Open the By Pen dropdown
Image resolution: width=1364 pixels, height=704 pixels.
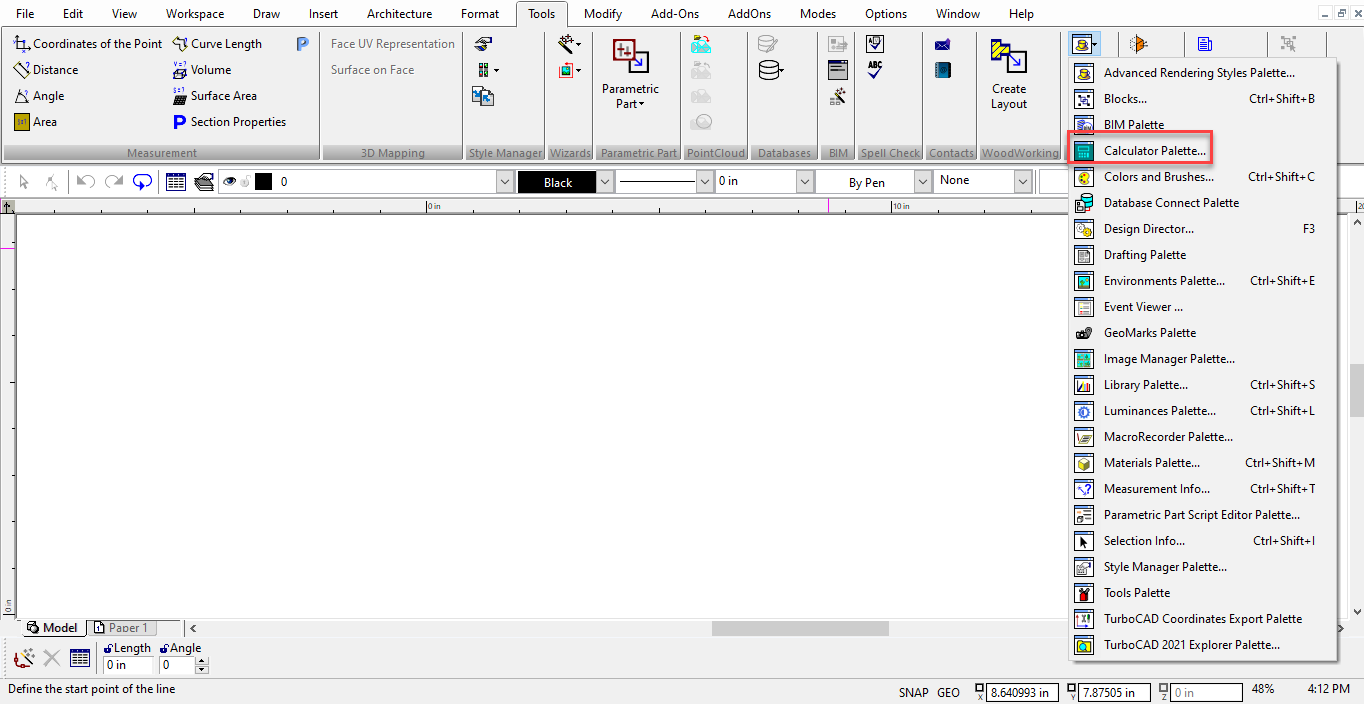click(921, 182)
